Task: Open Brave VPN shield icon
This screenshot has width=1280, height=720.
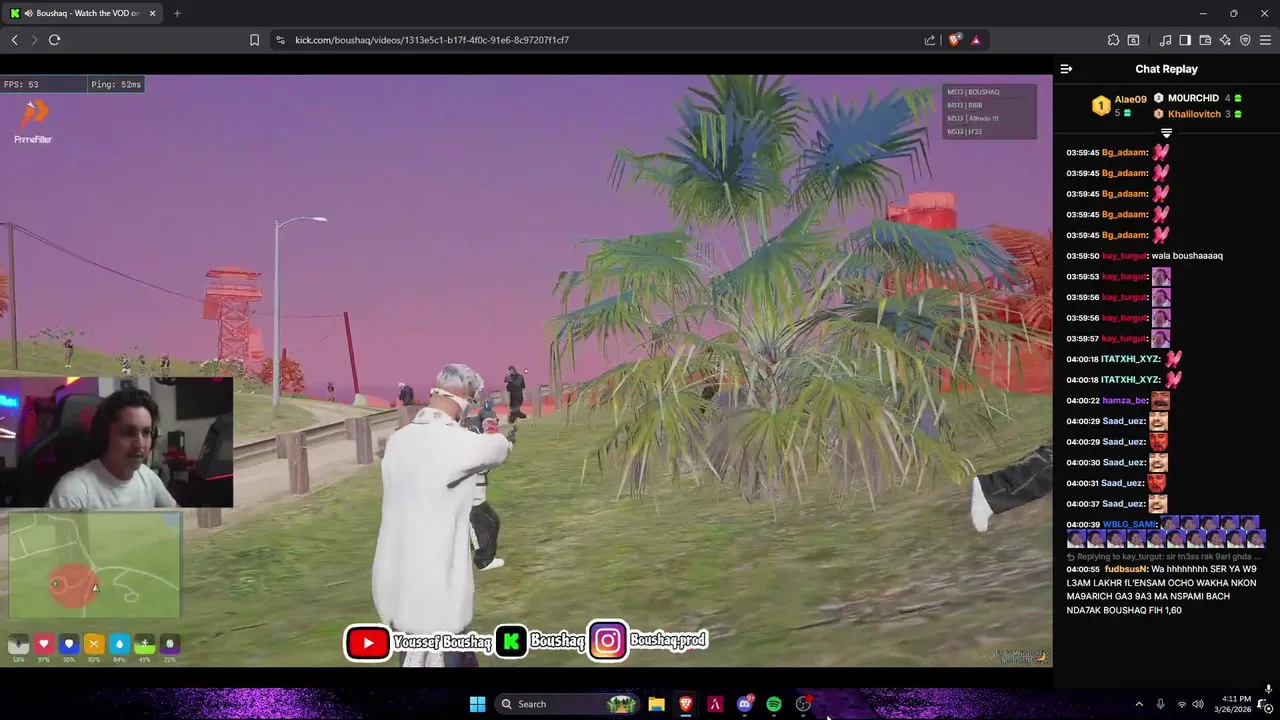Action: (x=1245, y=40)
